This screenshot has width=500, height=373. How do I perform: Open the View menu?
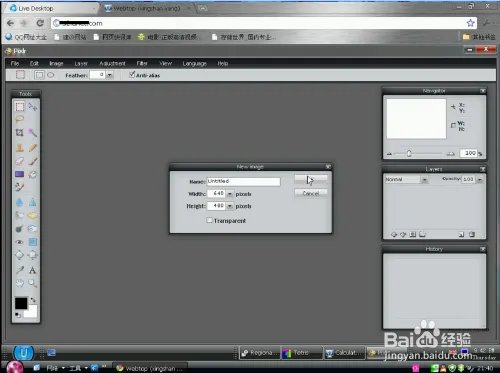click(165, 63)
